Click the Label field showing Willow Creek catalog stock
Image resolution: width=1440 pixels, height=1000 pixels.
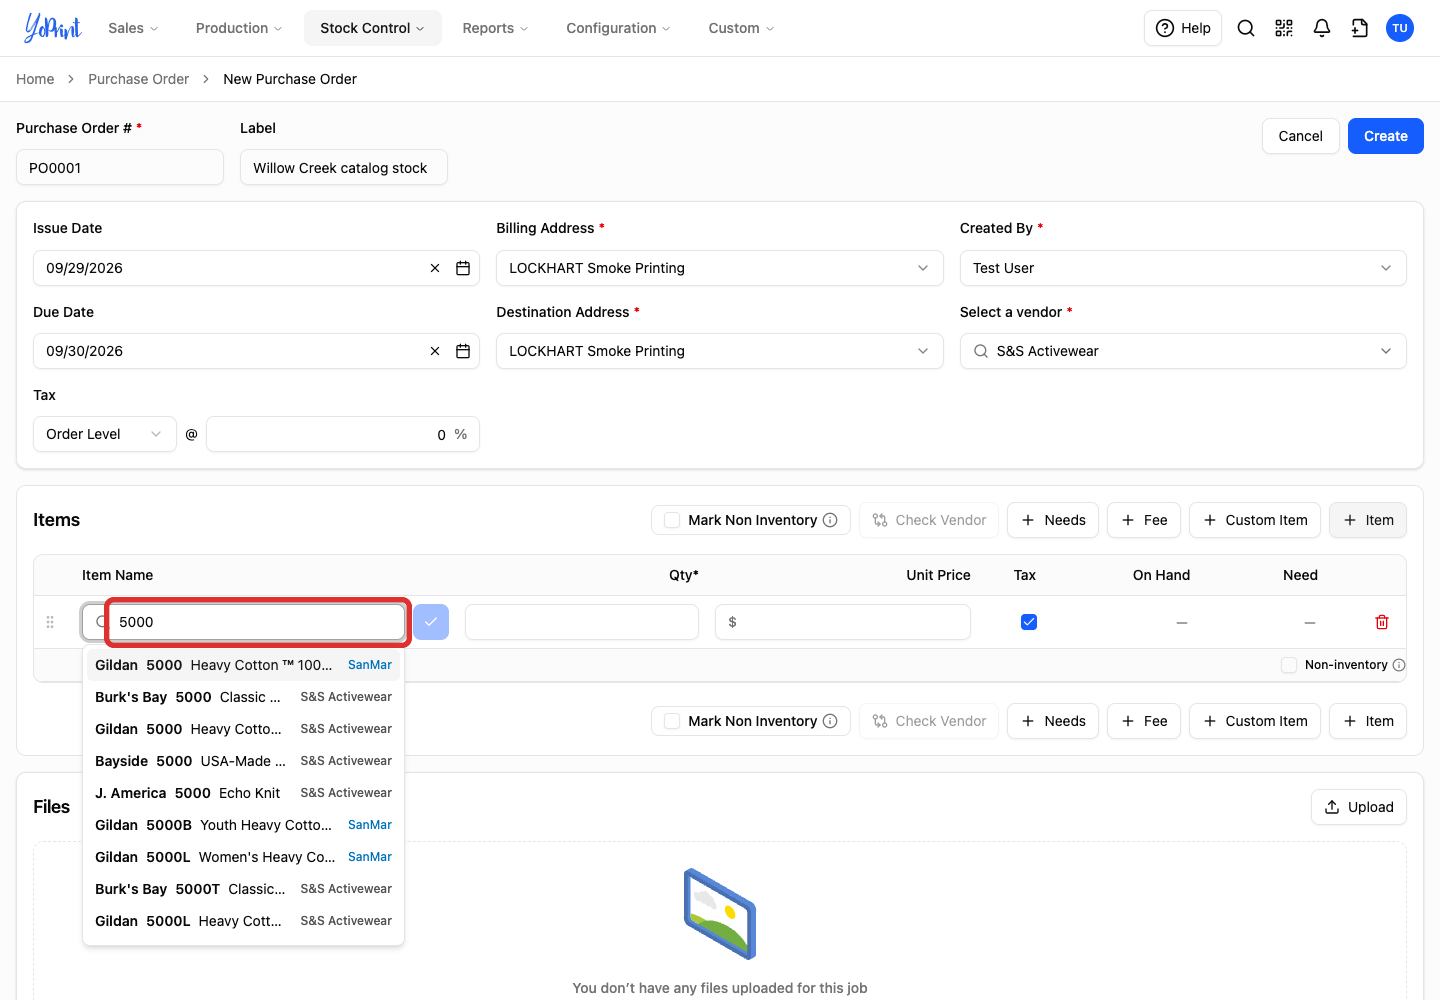pos(344,167)
